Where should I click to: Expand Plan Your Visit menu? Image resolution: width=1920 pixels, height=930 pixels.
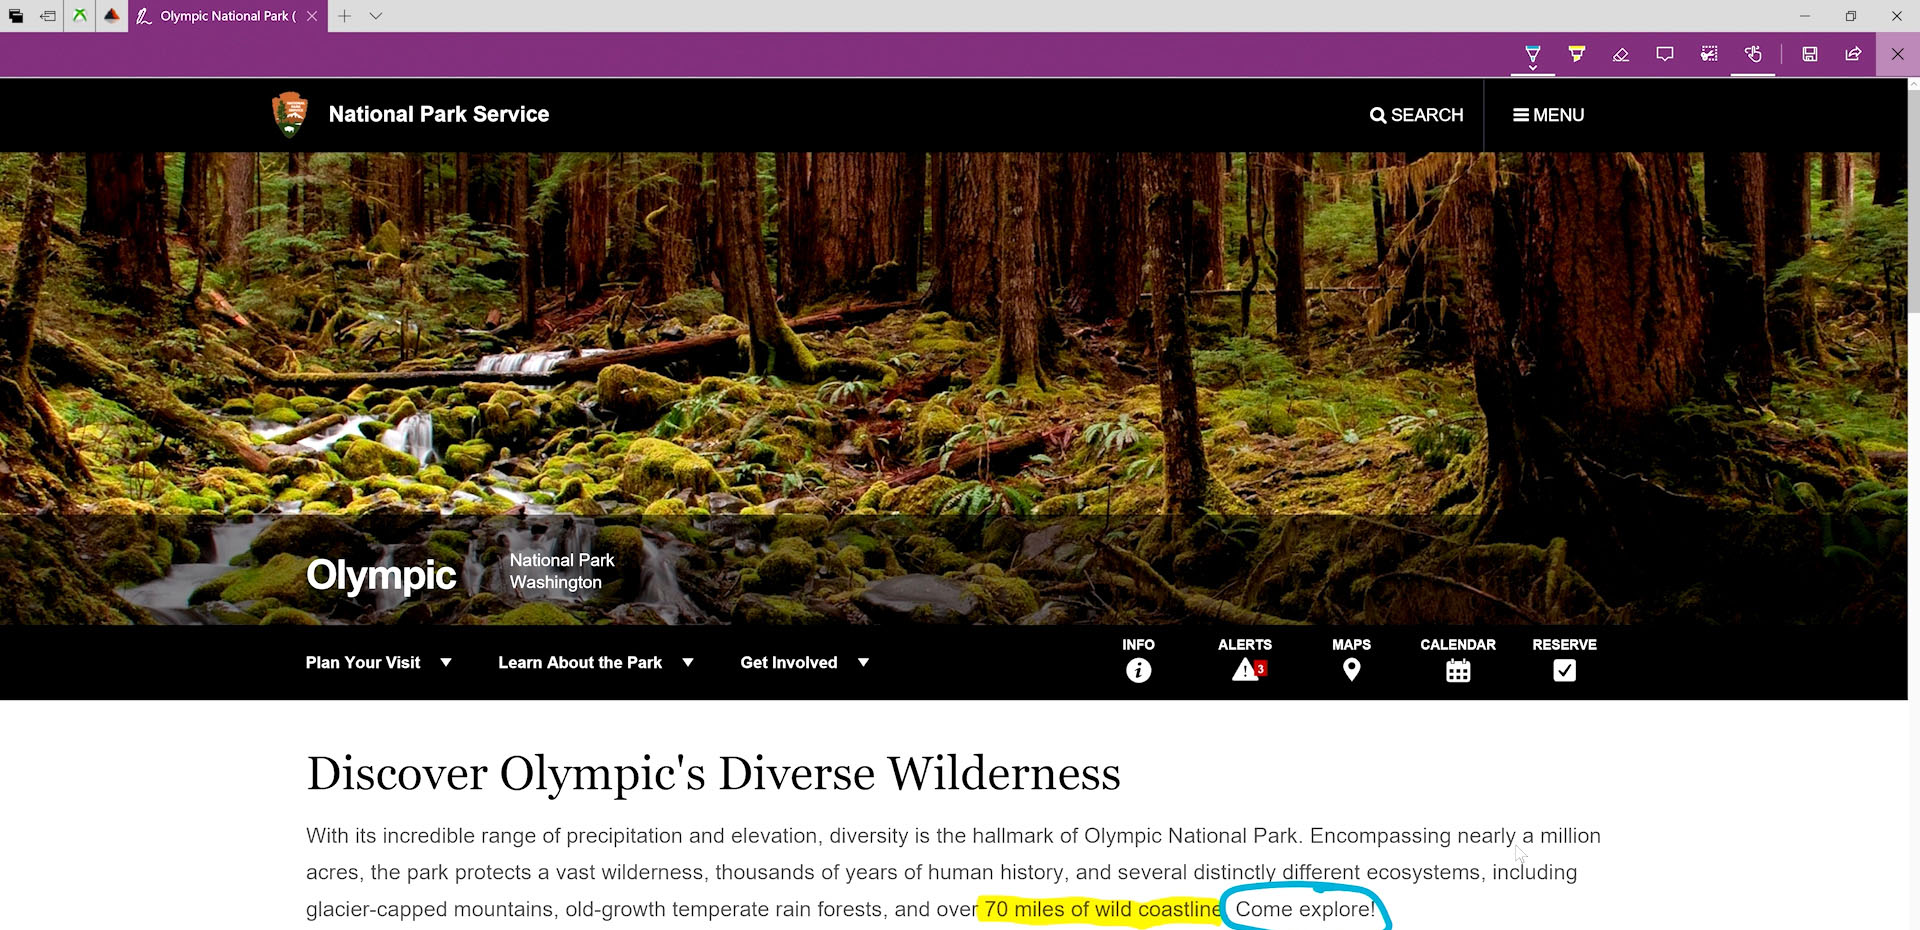[379, 662]
